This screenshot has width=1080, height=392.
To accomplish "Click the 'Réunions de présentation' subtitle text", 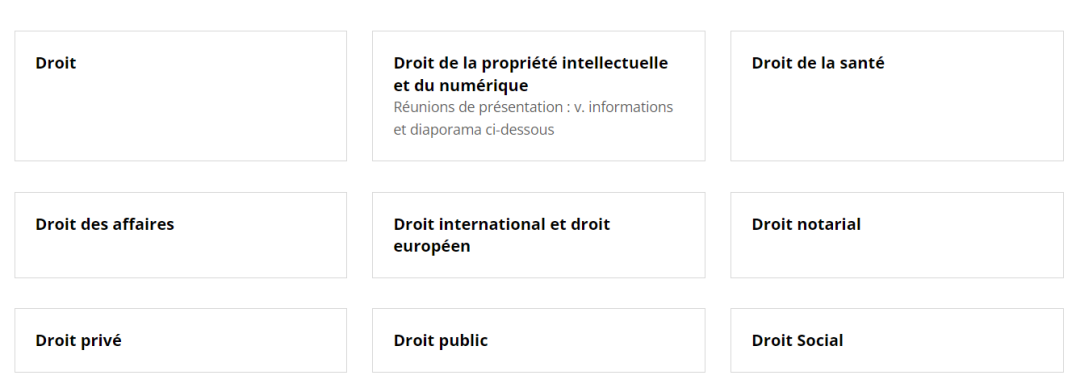I will coord(478,107).
